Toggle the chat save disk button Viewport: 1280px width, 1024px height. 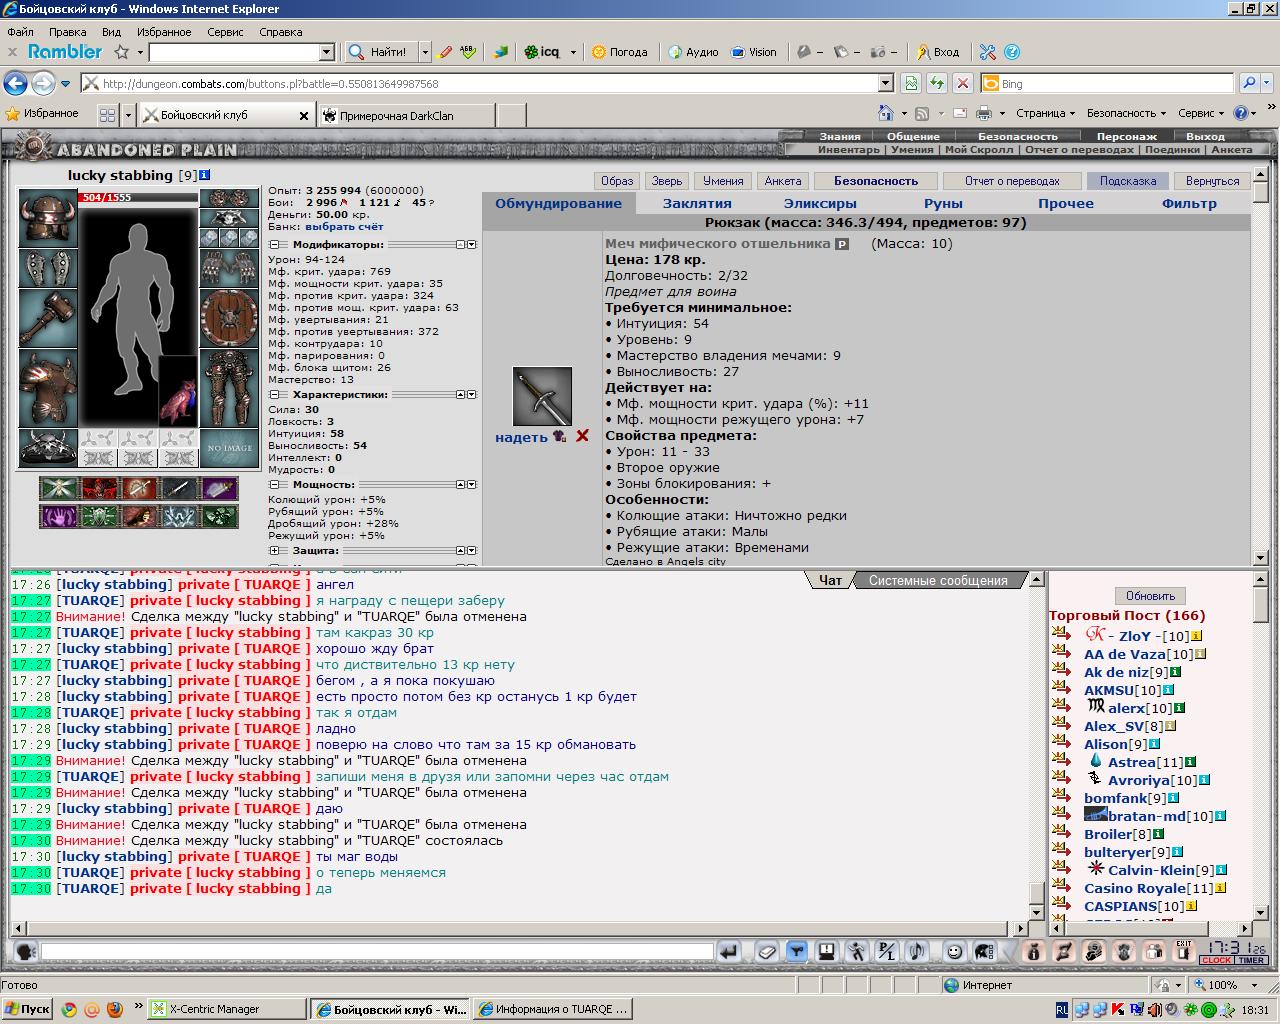[x=827, y=951]
